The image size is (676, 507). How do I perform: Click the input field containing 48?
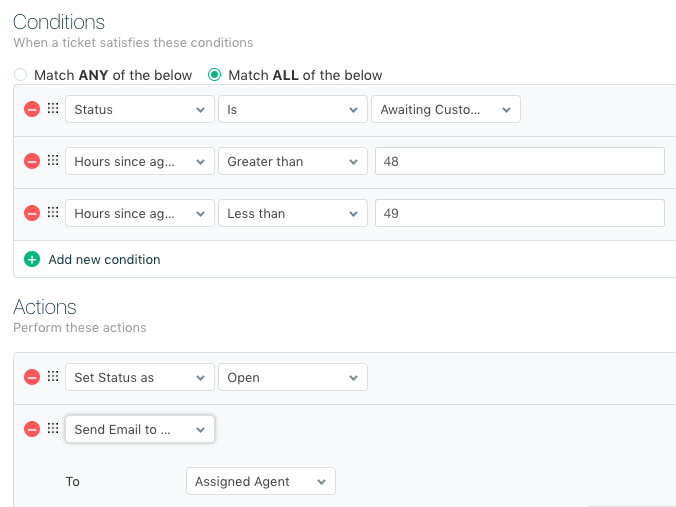519,161
